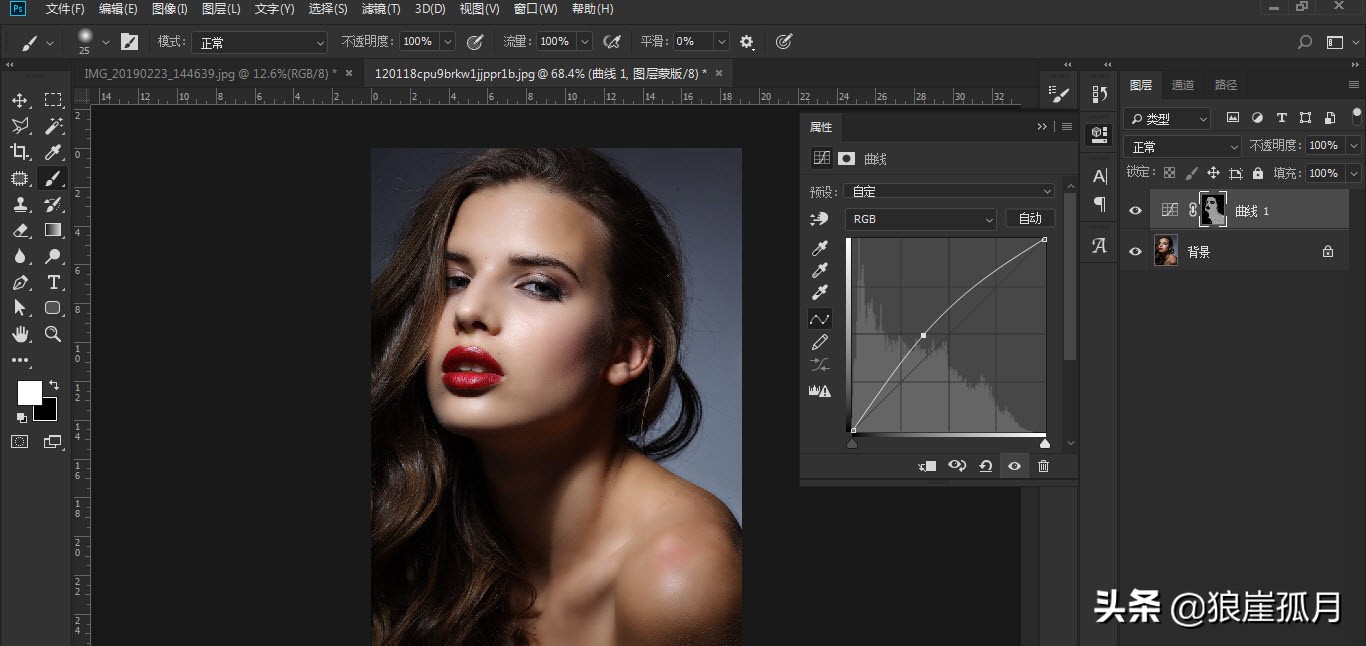Select the Gradient tool
Viewport: 1366px width, 646px height.
click(x=53, y=230)
